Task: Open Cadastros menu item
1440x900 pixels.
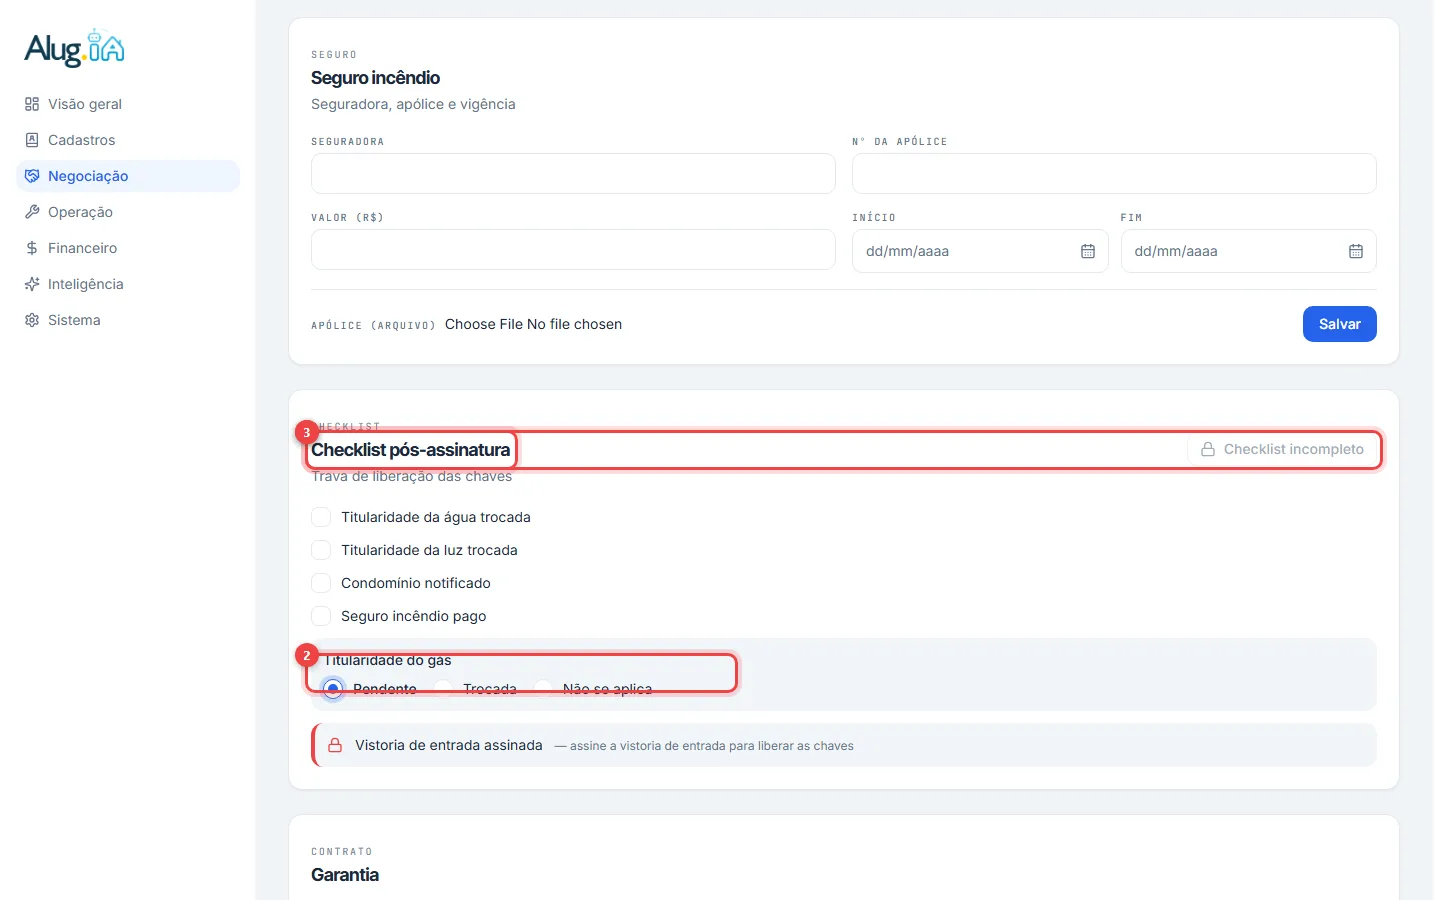Action: pyautogui.click(x=128, y=140)
